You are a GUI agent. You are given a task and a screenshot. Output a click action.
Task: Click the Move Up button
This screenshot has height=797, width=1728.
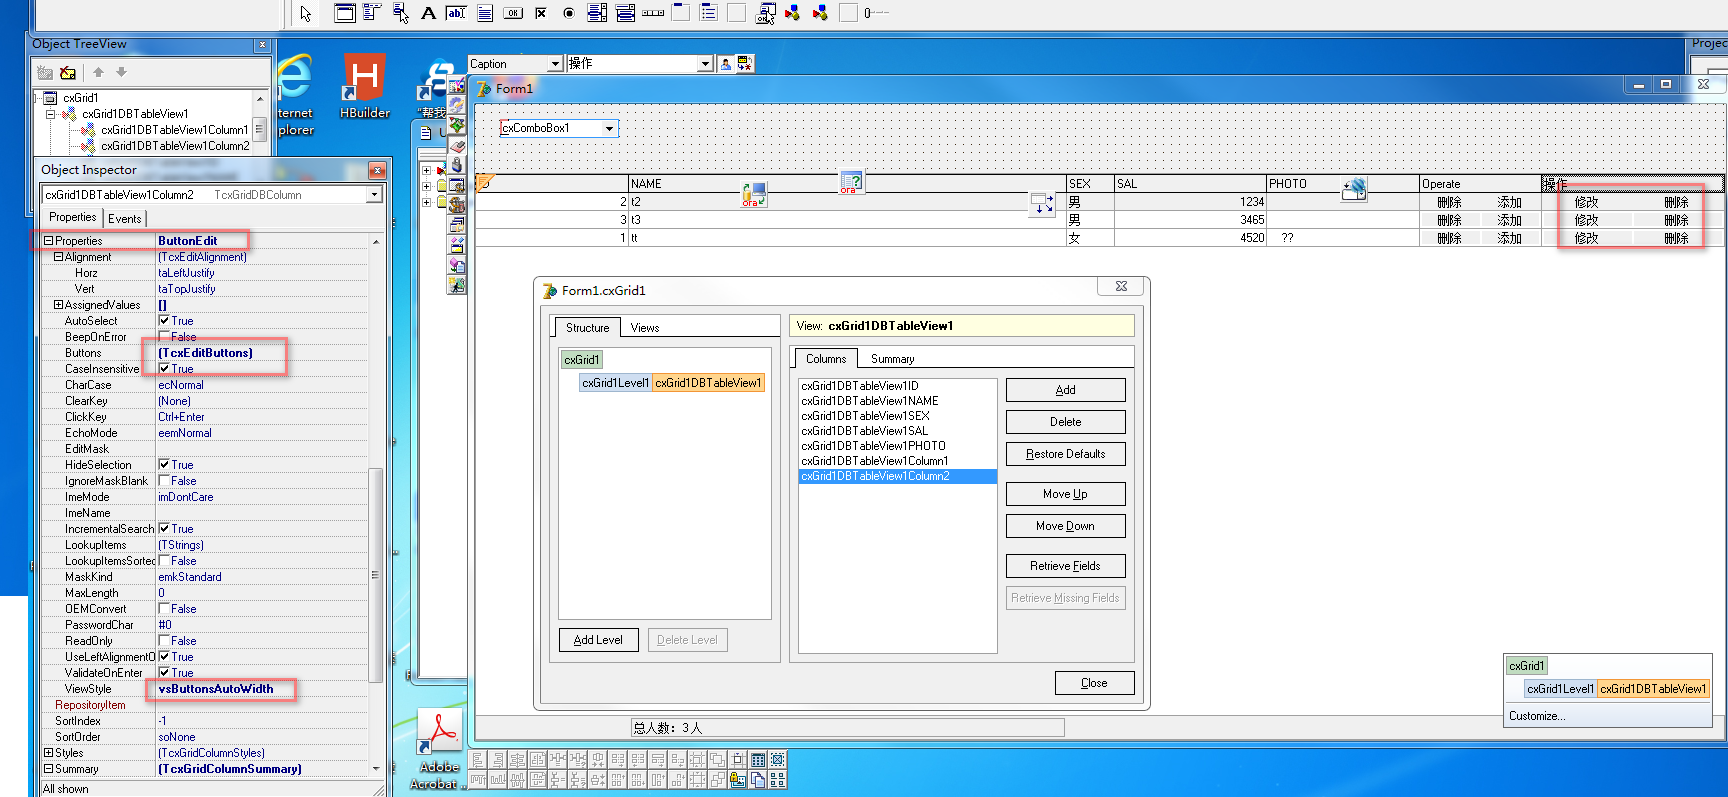click(x=1065, y=494)
